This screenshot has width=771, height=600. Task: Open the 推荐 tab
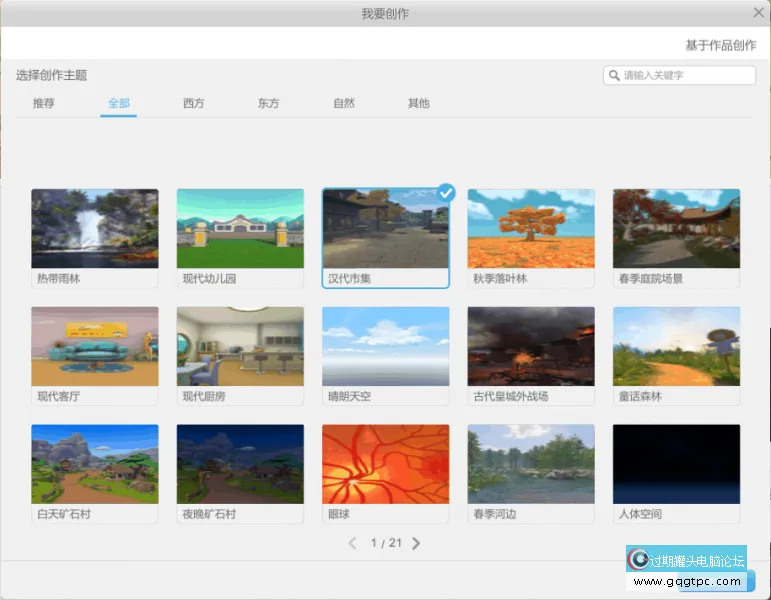tap(44, 103)
